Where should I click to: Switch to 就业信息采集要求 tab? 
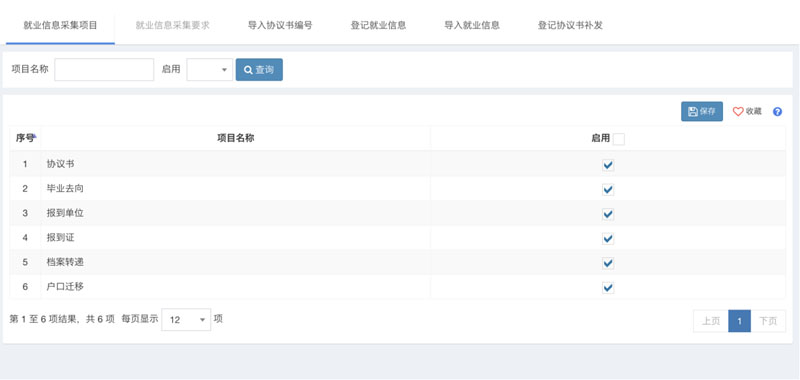172,25
